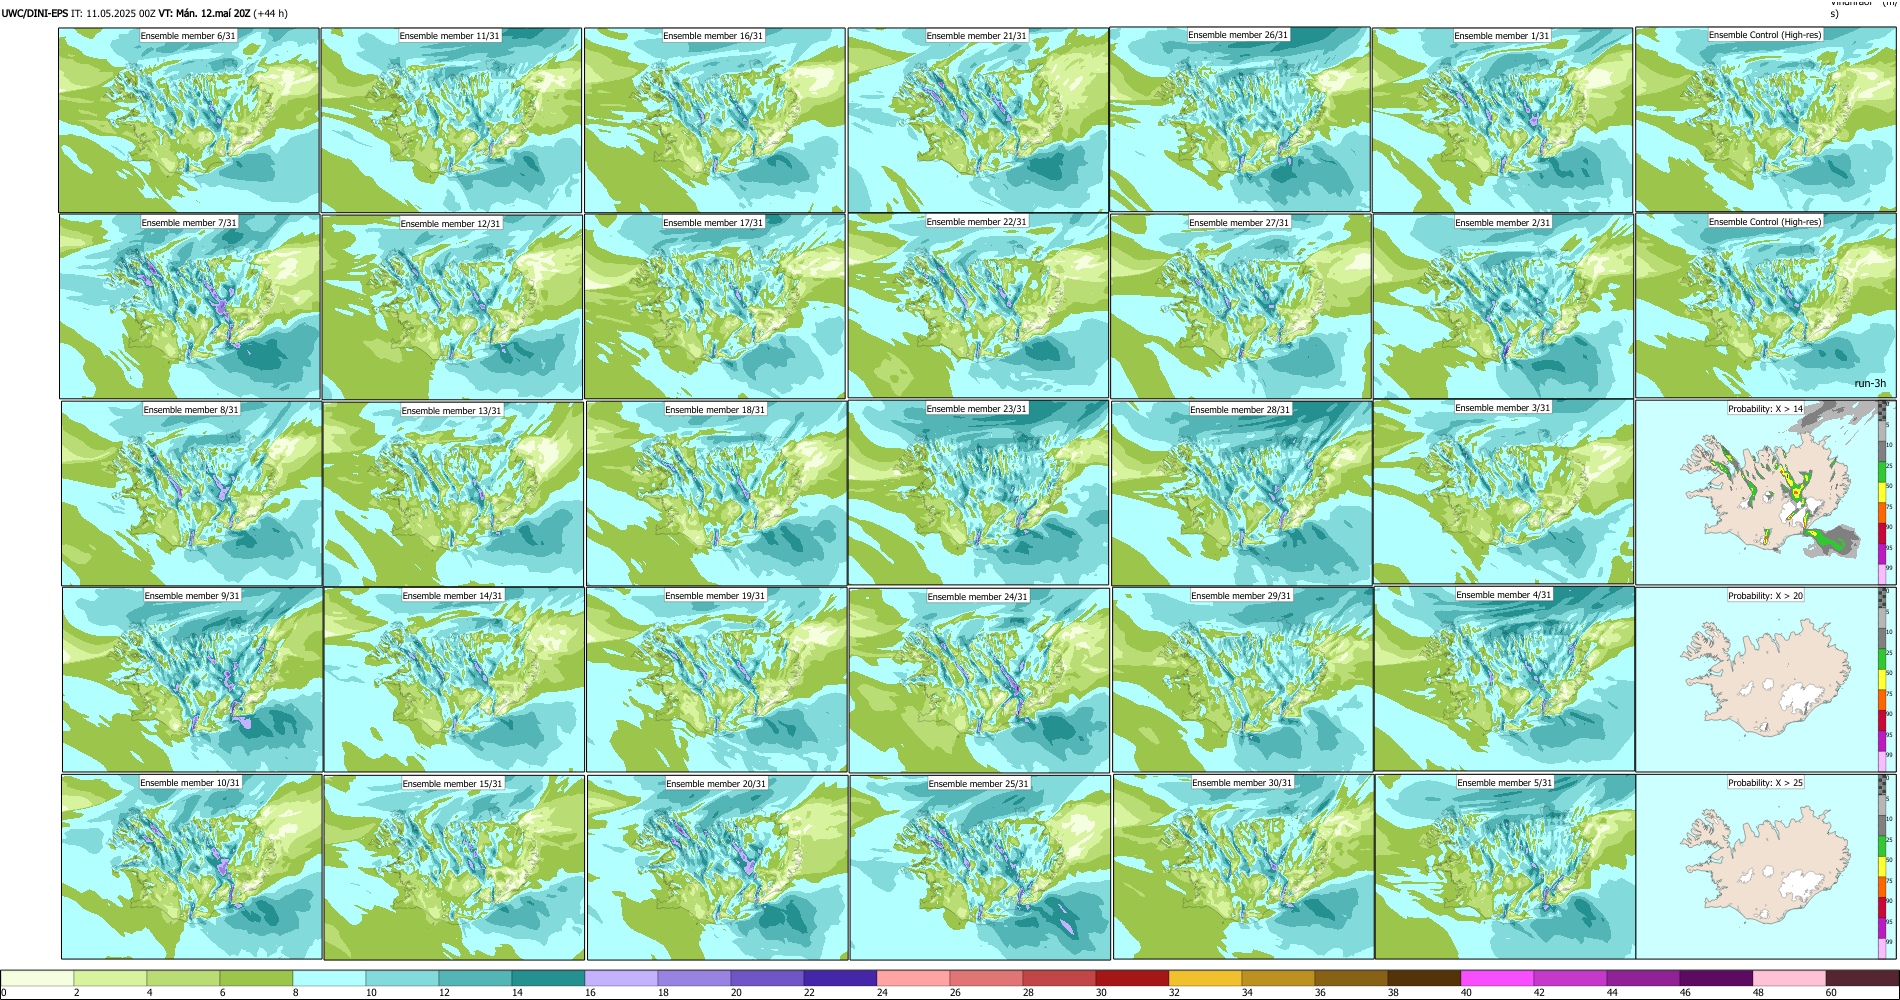Click the Ensemble member 10/31 map panel
The height and width of the screenshot is (1000, 1900).
tap(192, 867)
